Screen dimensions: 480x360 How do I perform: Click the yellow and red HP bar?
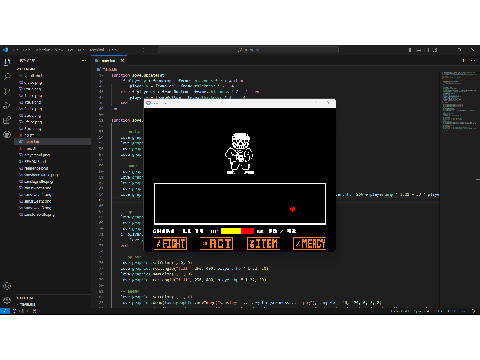coord(237,231)
